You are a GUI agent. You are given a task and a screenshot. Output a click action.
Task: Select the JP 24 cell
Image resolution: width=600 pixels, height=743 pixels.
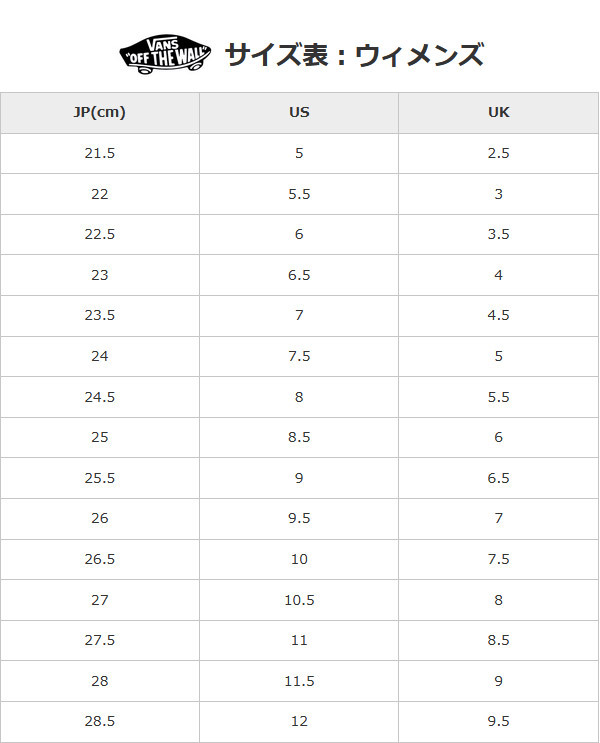coord(100,356)
